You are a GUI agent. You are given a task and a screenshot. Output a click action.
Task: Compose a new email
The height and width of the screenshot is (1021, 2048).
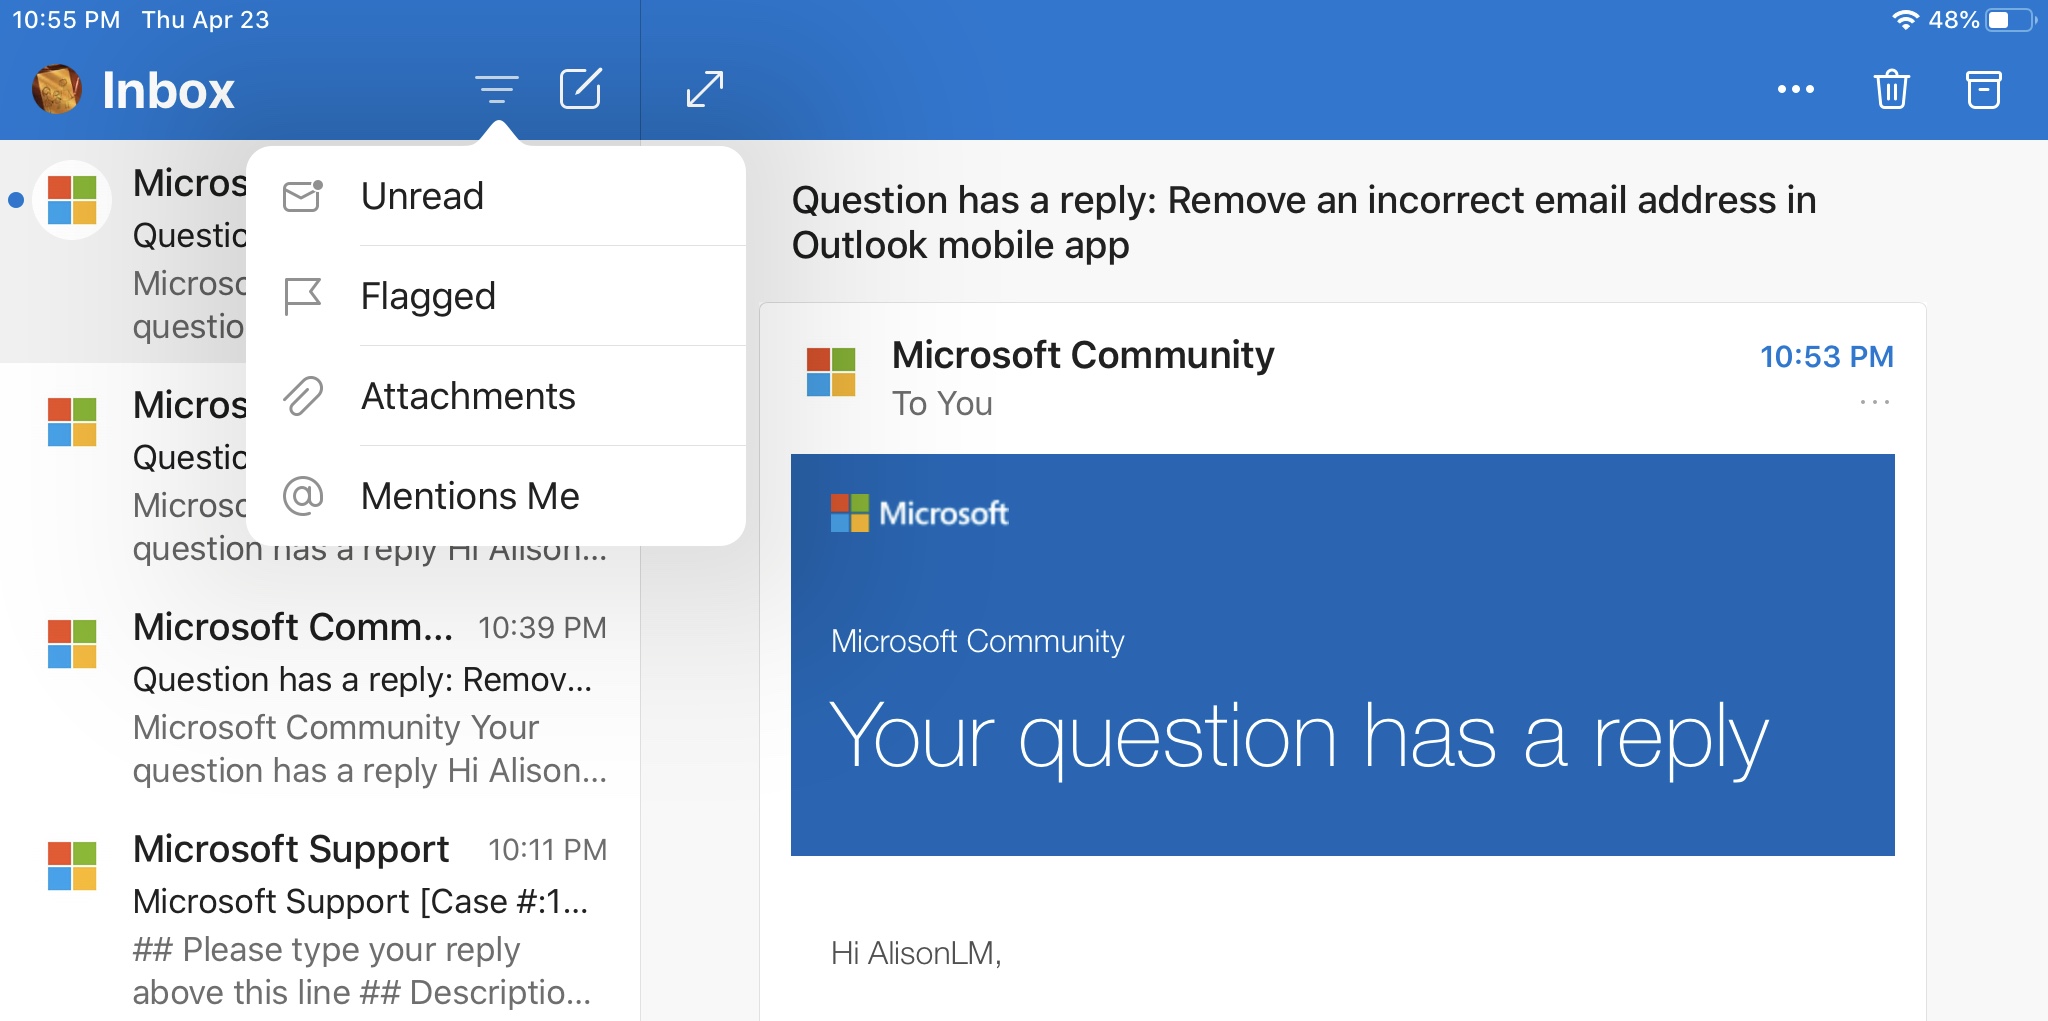pos(580,88)
